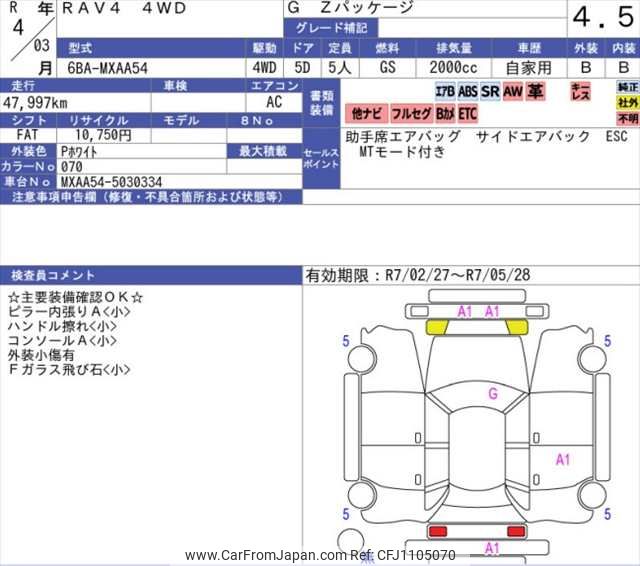
Task: Click the 純正 genuine badge
Action: pyautogui.click(x=628, y=87)
